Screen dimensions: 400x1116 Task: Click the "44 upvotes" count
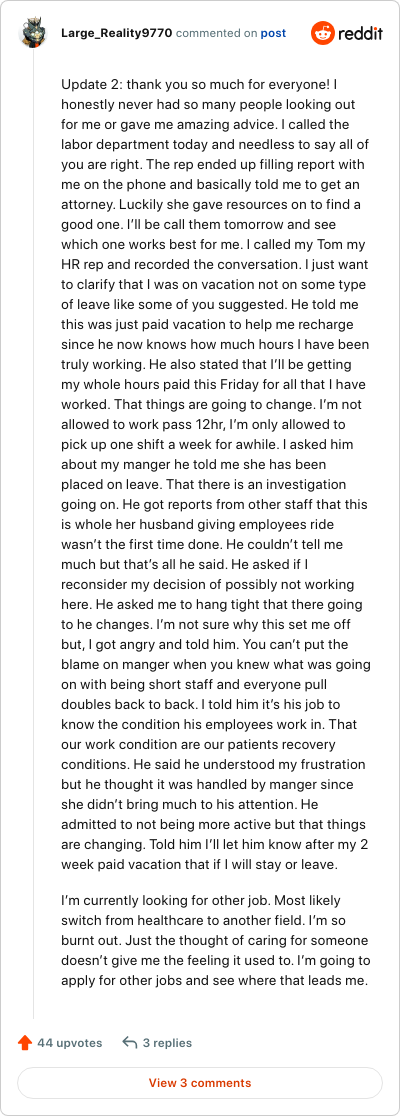click(x=70, y=1043)
